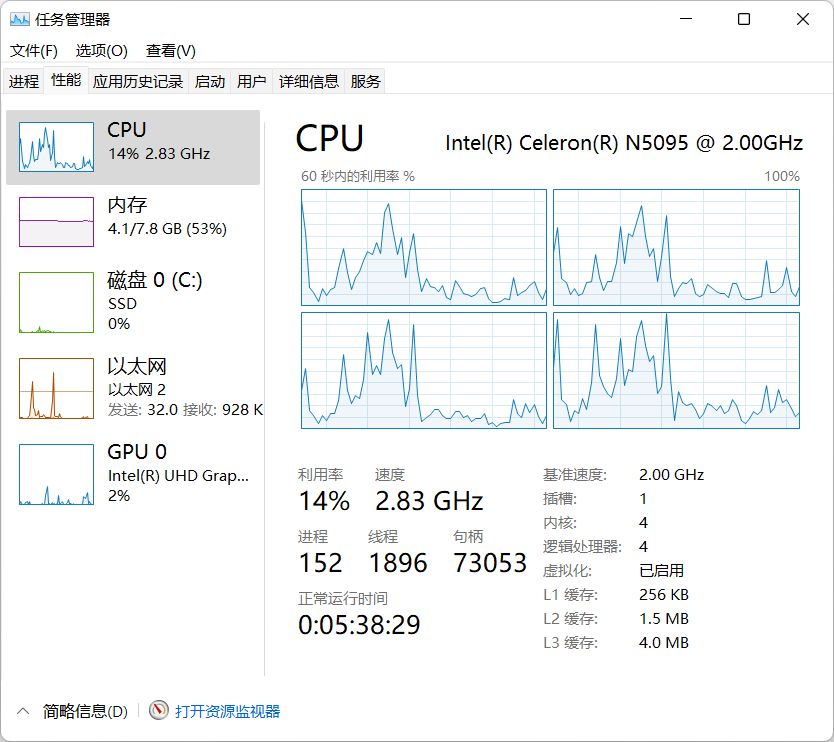Open the 选项 menu
This screenshot has height=742, width=834.
(x=99, y=51)
